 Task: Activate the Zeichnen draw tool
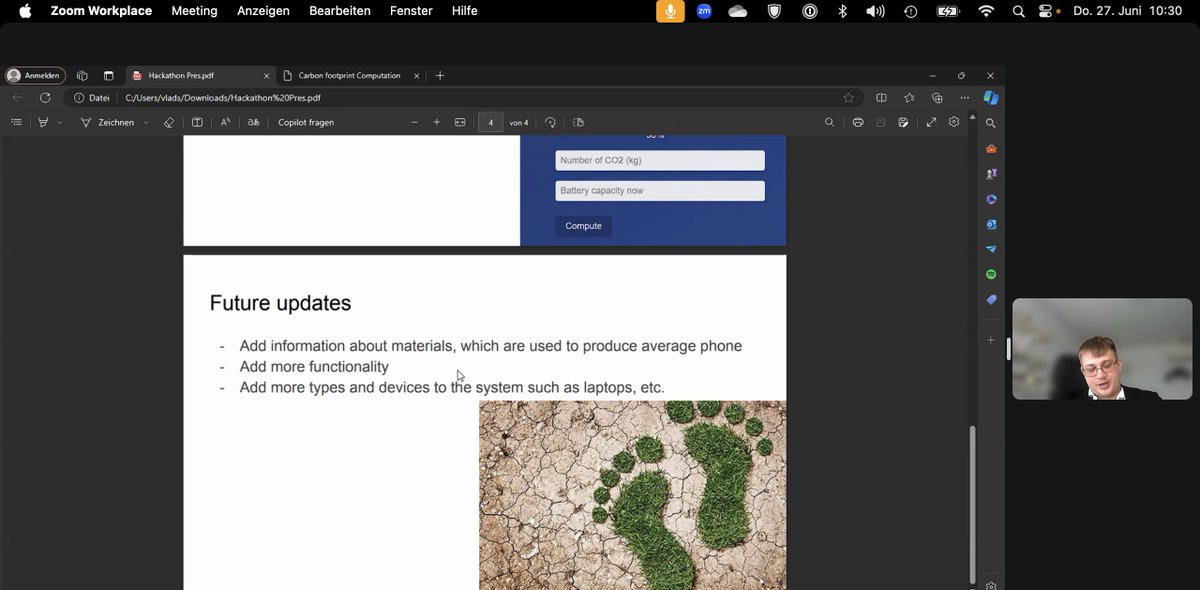108,122
